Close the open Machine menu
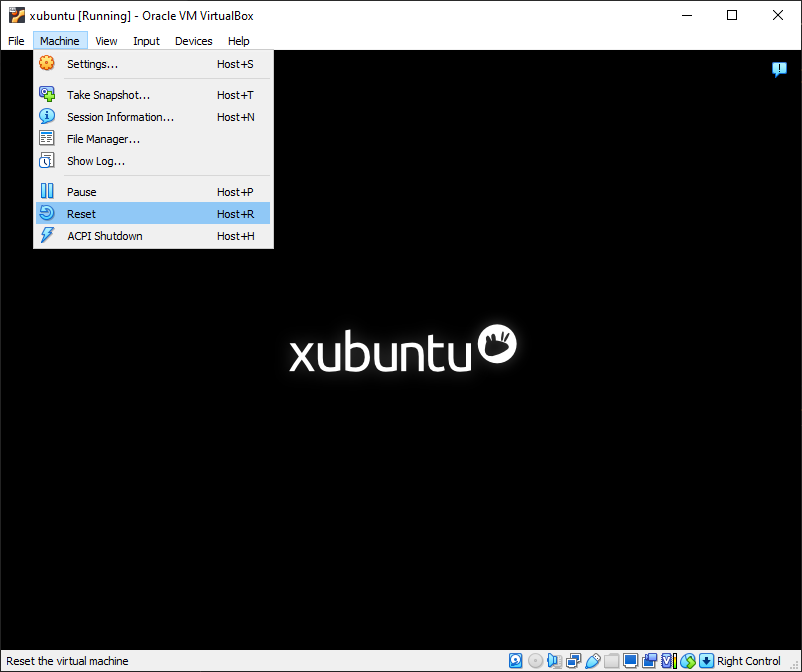Screen dimensions: 802x672 [x=60, y=41]
